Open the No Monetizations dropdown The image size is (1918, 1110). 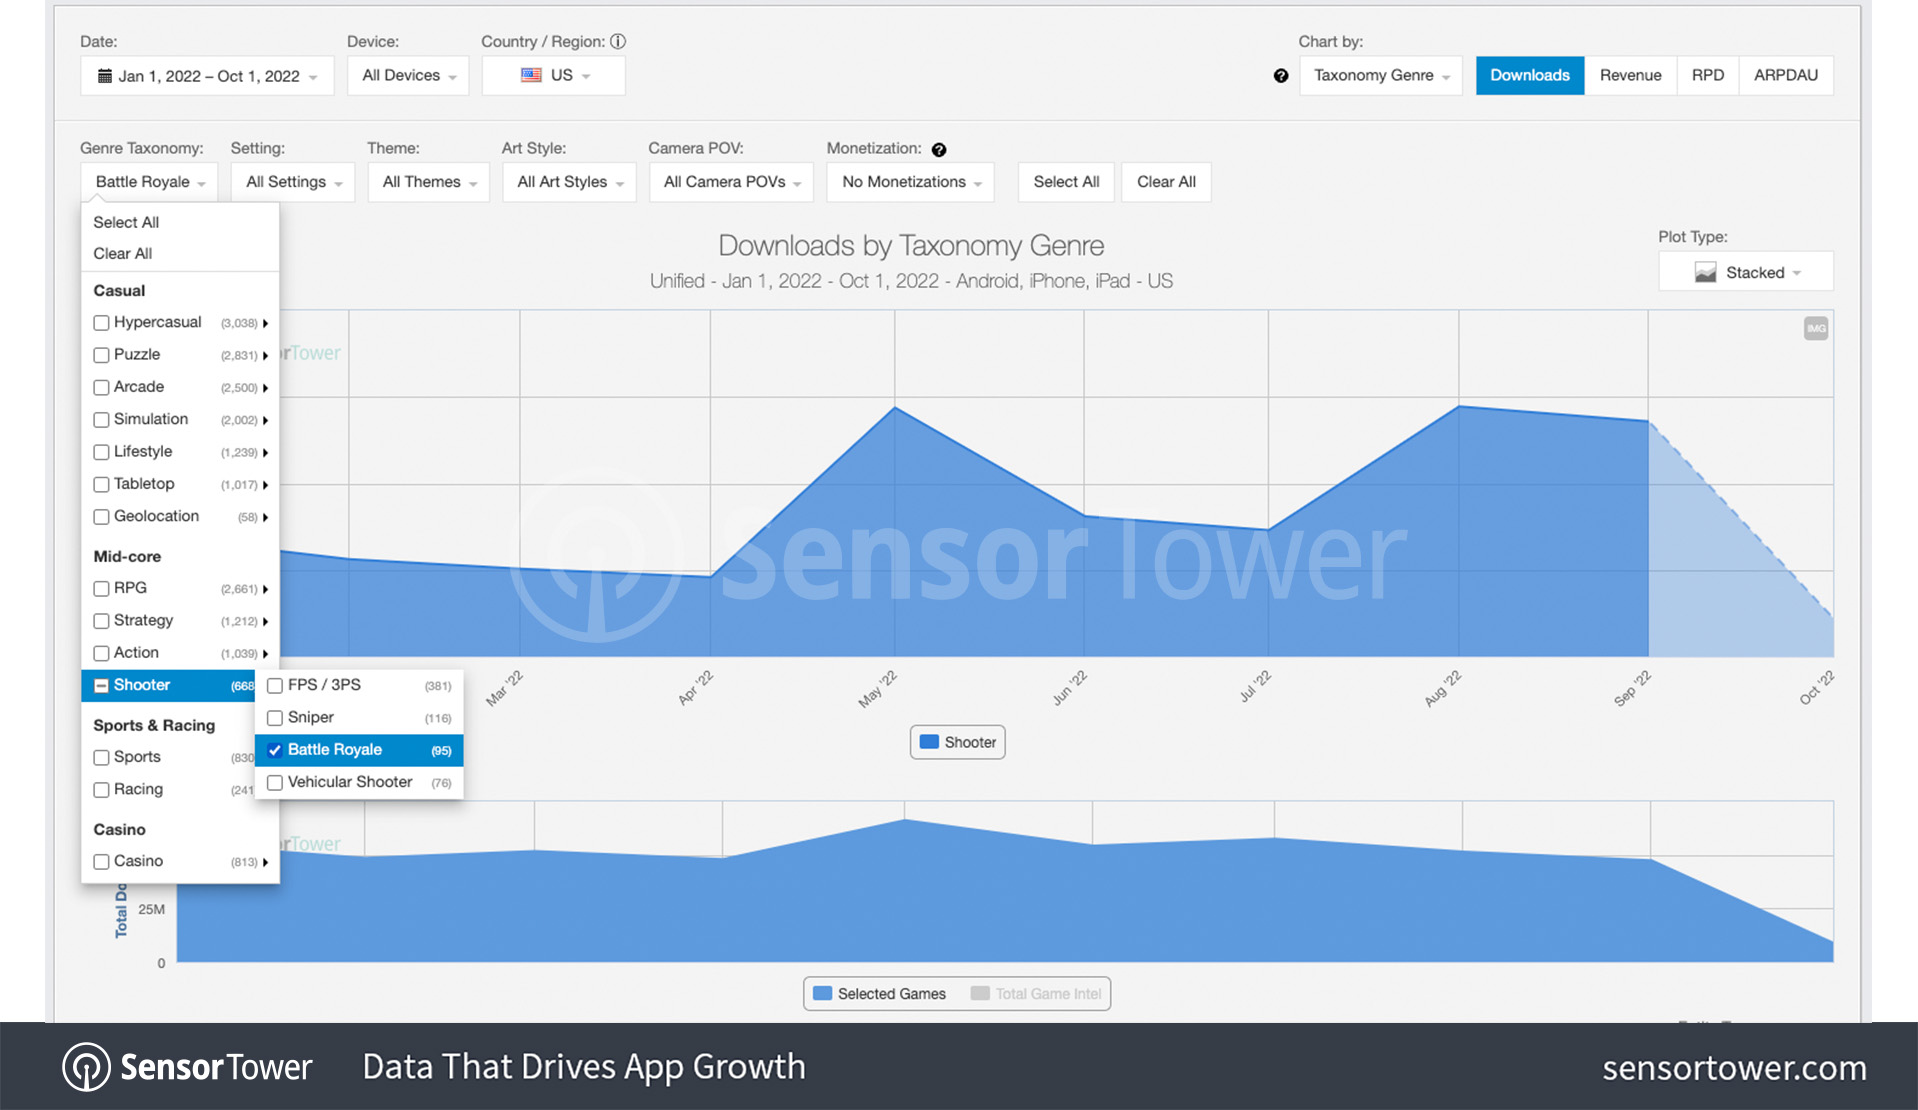911,182
